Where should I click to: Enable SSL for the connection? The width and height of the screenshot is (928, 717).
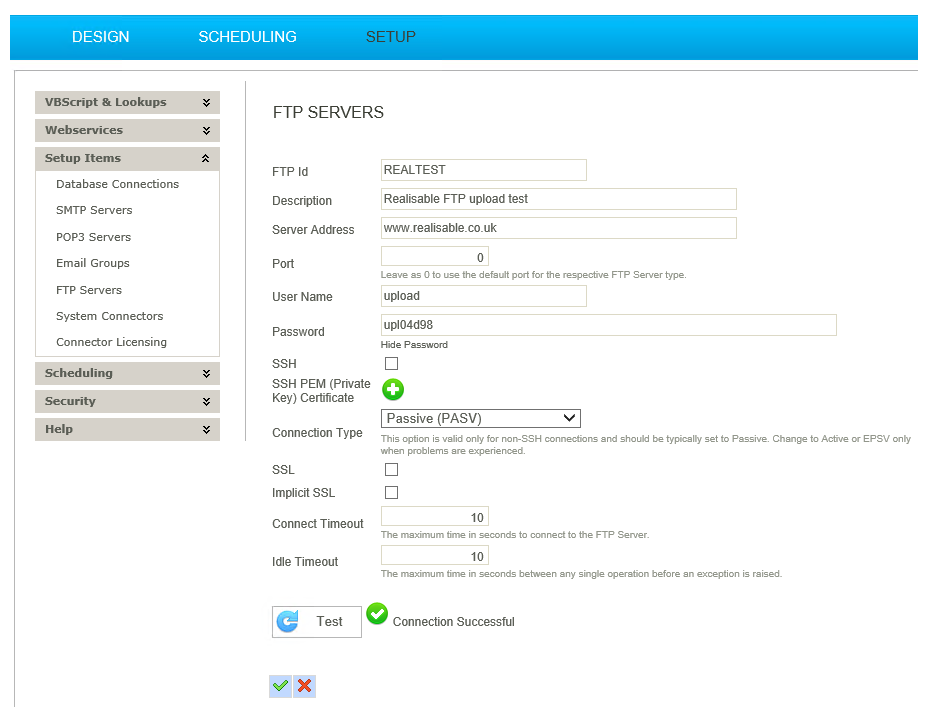[x=391, y=469]
